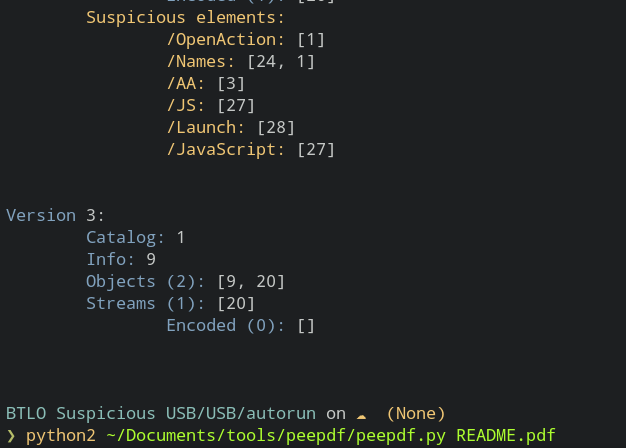Click the /JavaScript: [27] line
Image resolution: width=626 pixels, height=448 pixels.
[x=250, y=150]
